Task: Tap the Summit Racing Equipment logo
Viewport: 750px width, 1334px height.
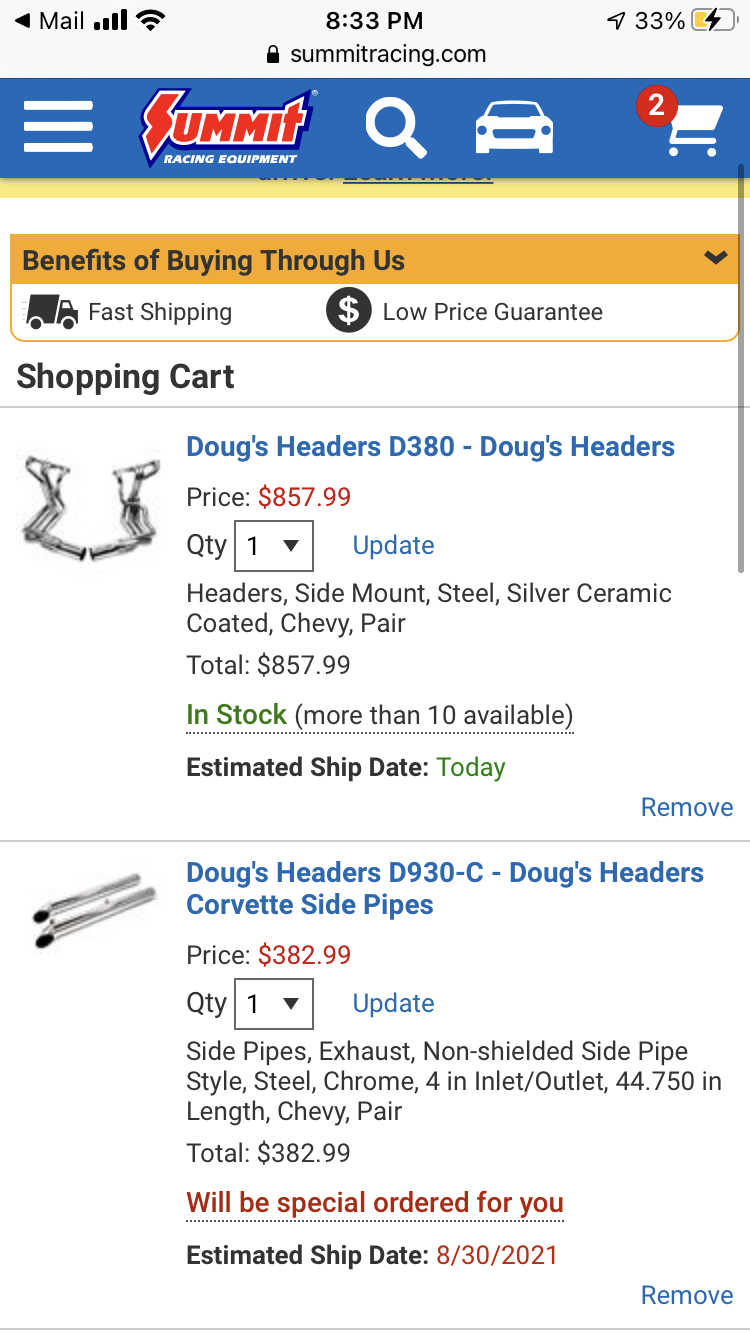Action: tap(226, 127)
